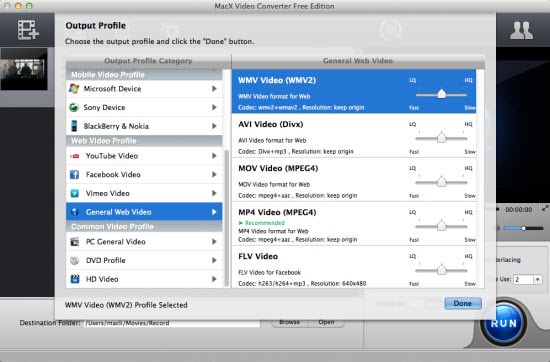
Task: Adjust MOV Video quality slider
Action: pyautogui.click(x=441, y=182)
